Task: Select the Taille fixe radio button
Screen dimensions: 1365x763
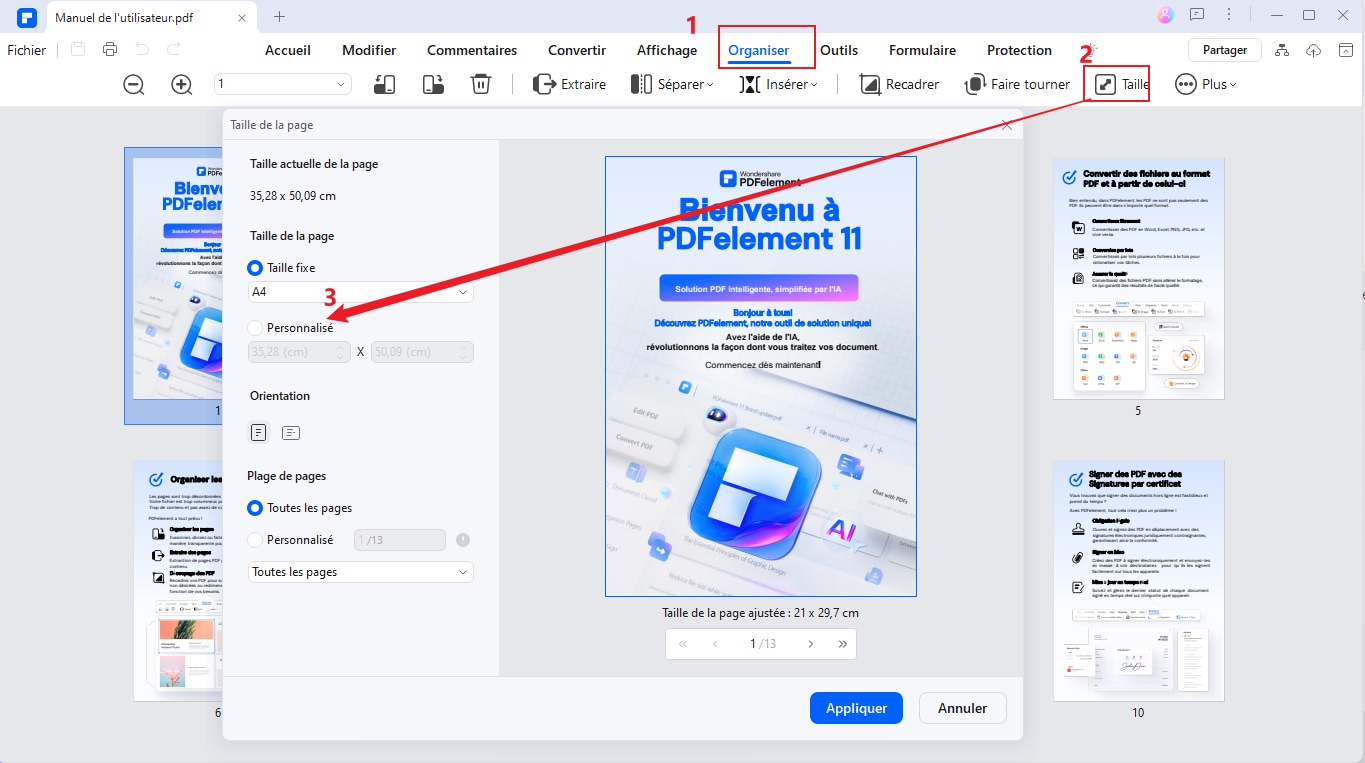Action: pos(255,268)
